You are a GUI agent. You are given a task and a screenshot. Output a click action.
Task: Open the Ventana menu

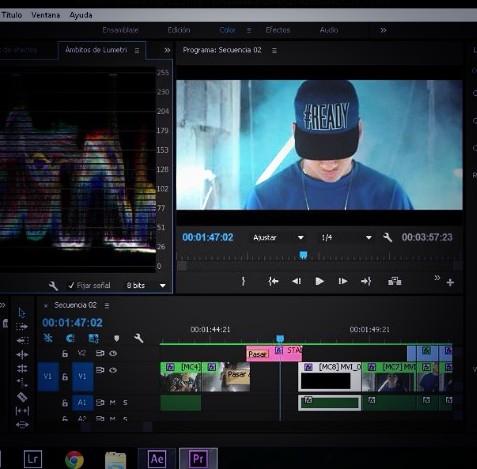click(46, 15)
